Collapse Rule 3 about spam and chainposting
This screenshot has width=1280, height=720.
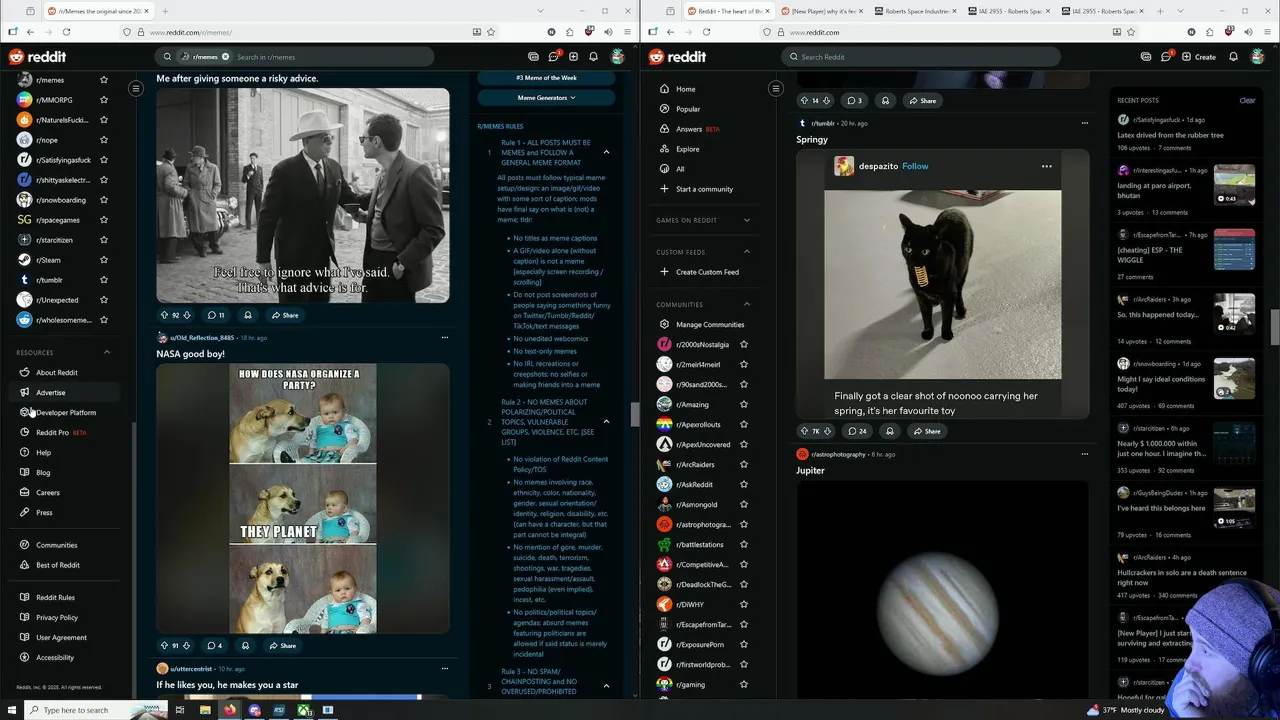point(606,686)
